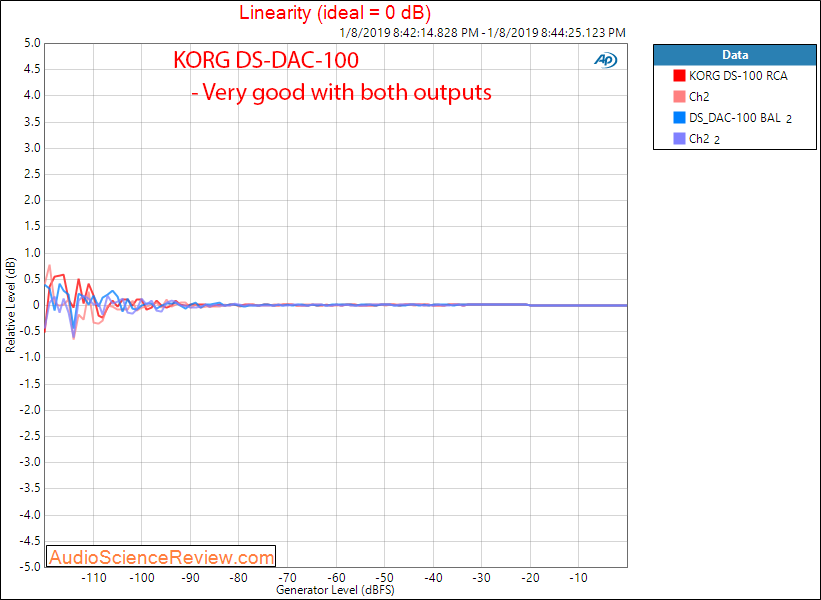Click the Data legend header
Viewport: 821px width, 600px height.
coord(735,55)
